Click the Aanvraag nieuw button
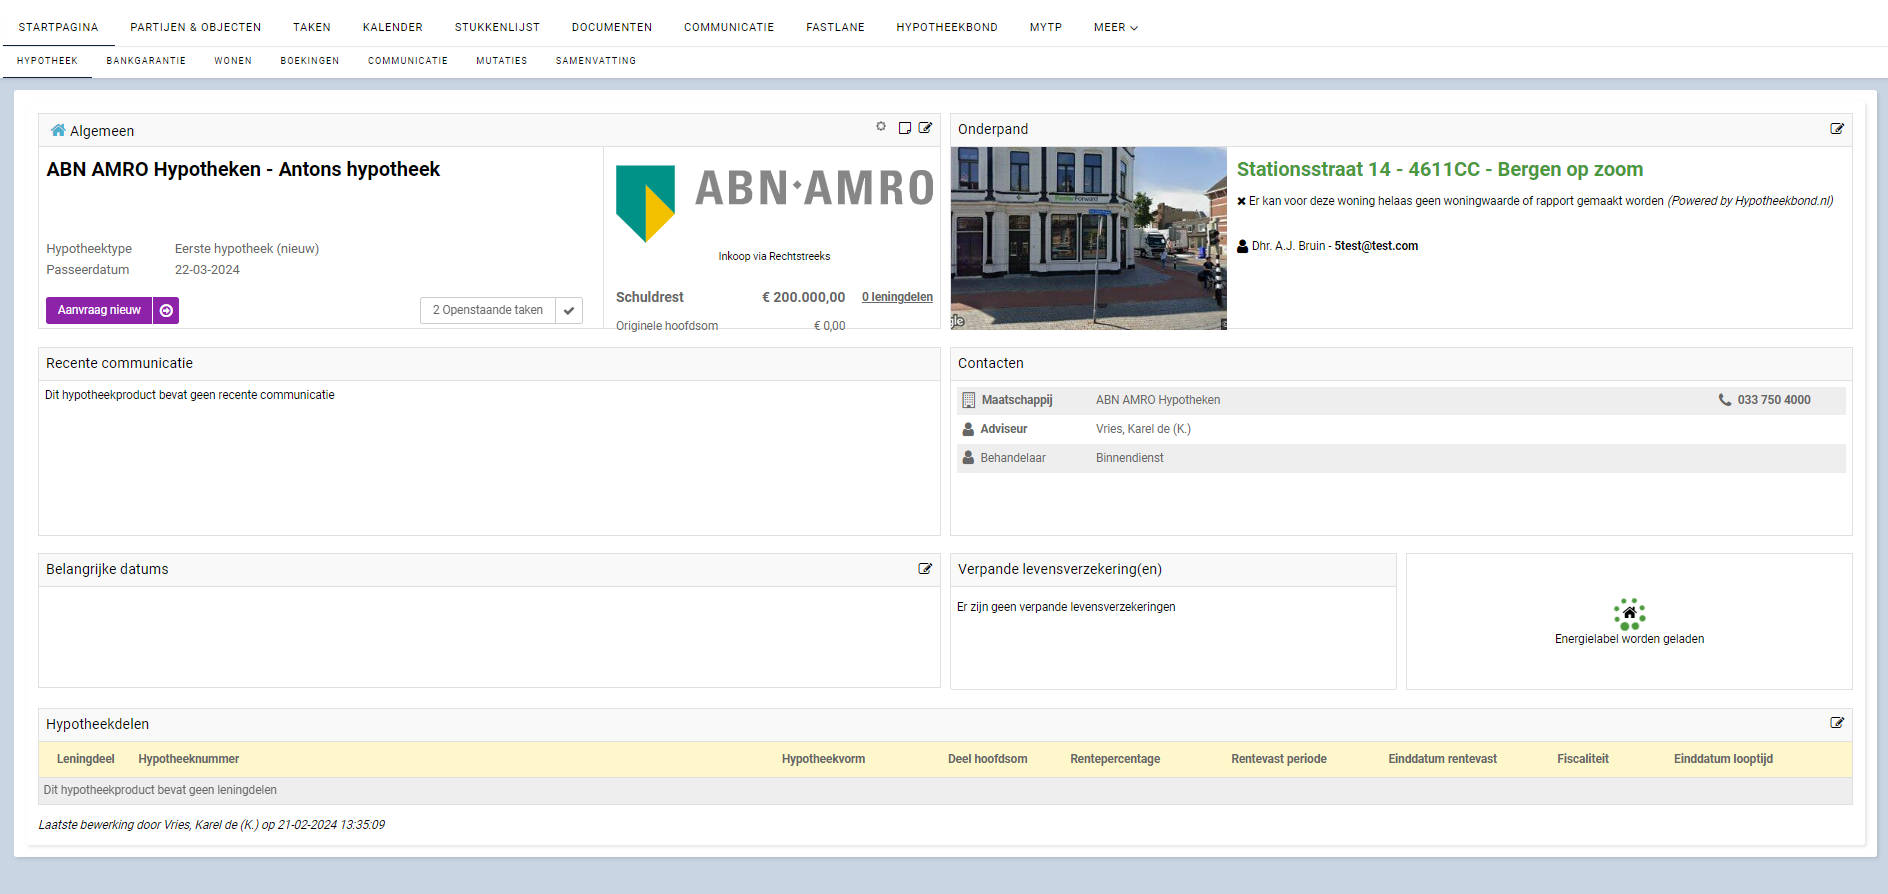 (x=99, y=311)
